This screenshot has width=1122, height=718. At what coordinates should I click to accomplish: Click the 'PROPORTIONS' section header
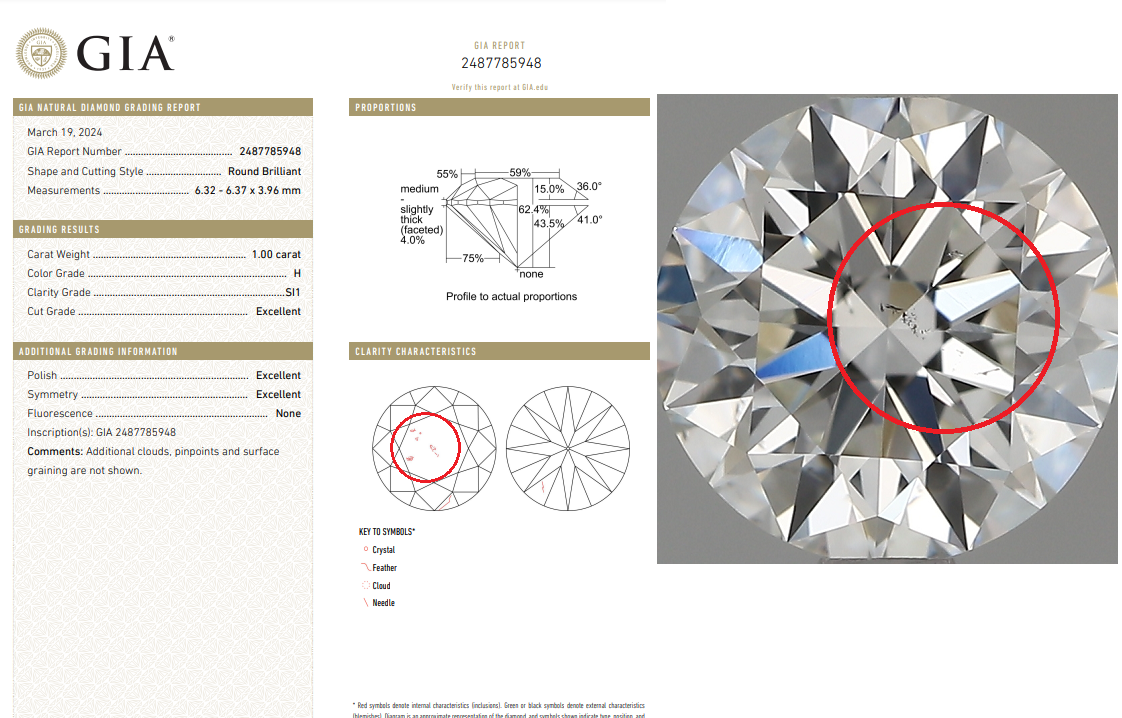499,107
